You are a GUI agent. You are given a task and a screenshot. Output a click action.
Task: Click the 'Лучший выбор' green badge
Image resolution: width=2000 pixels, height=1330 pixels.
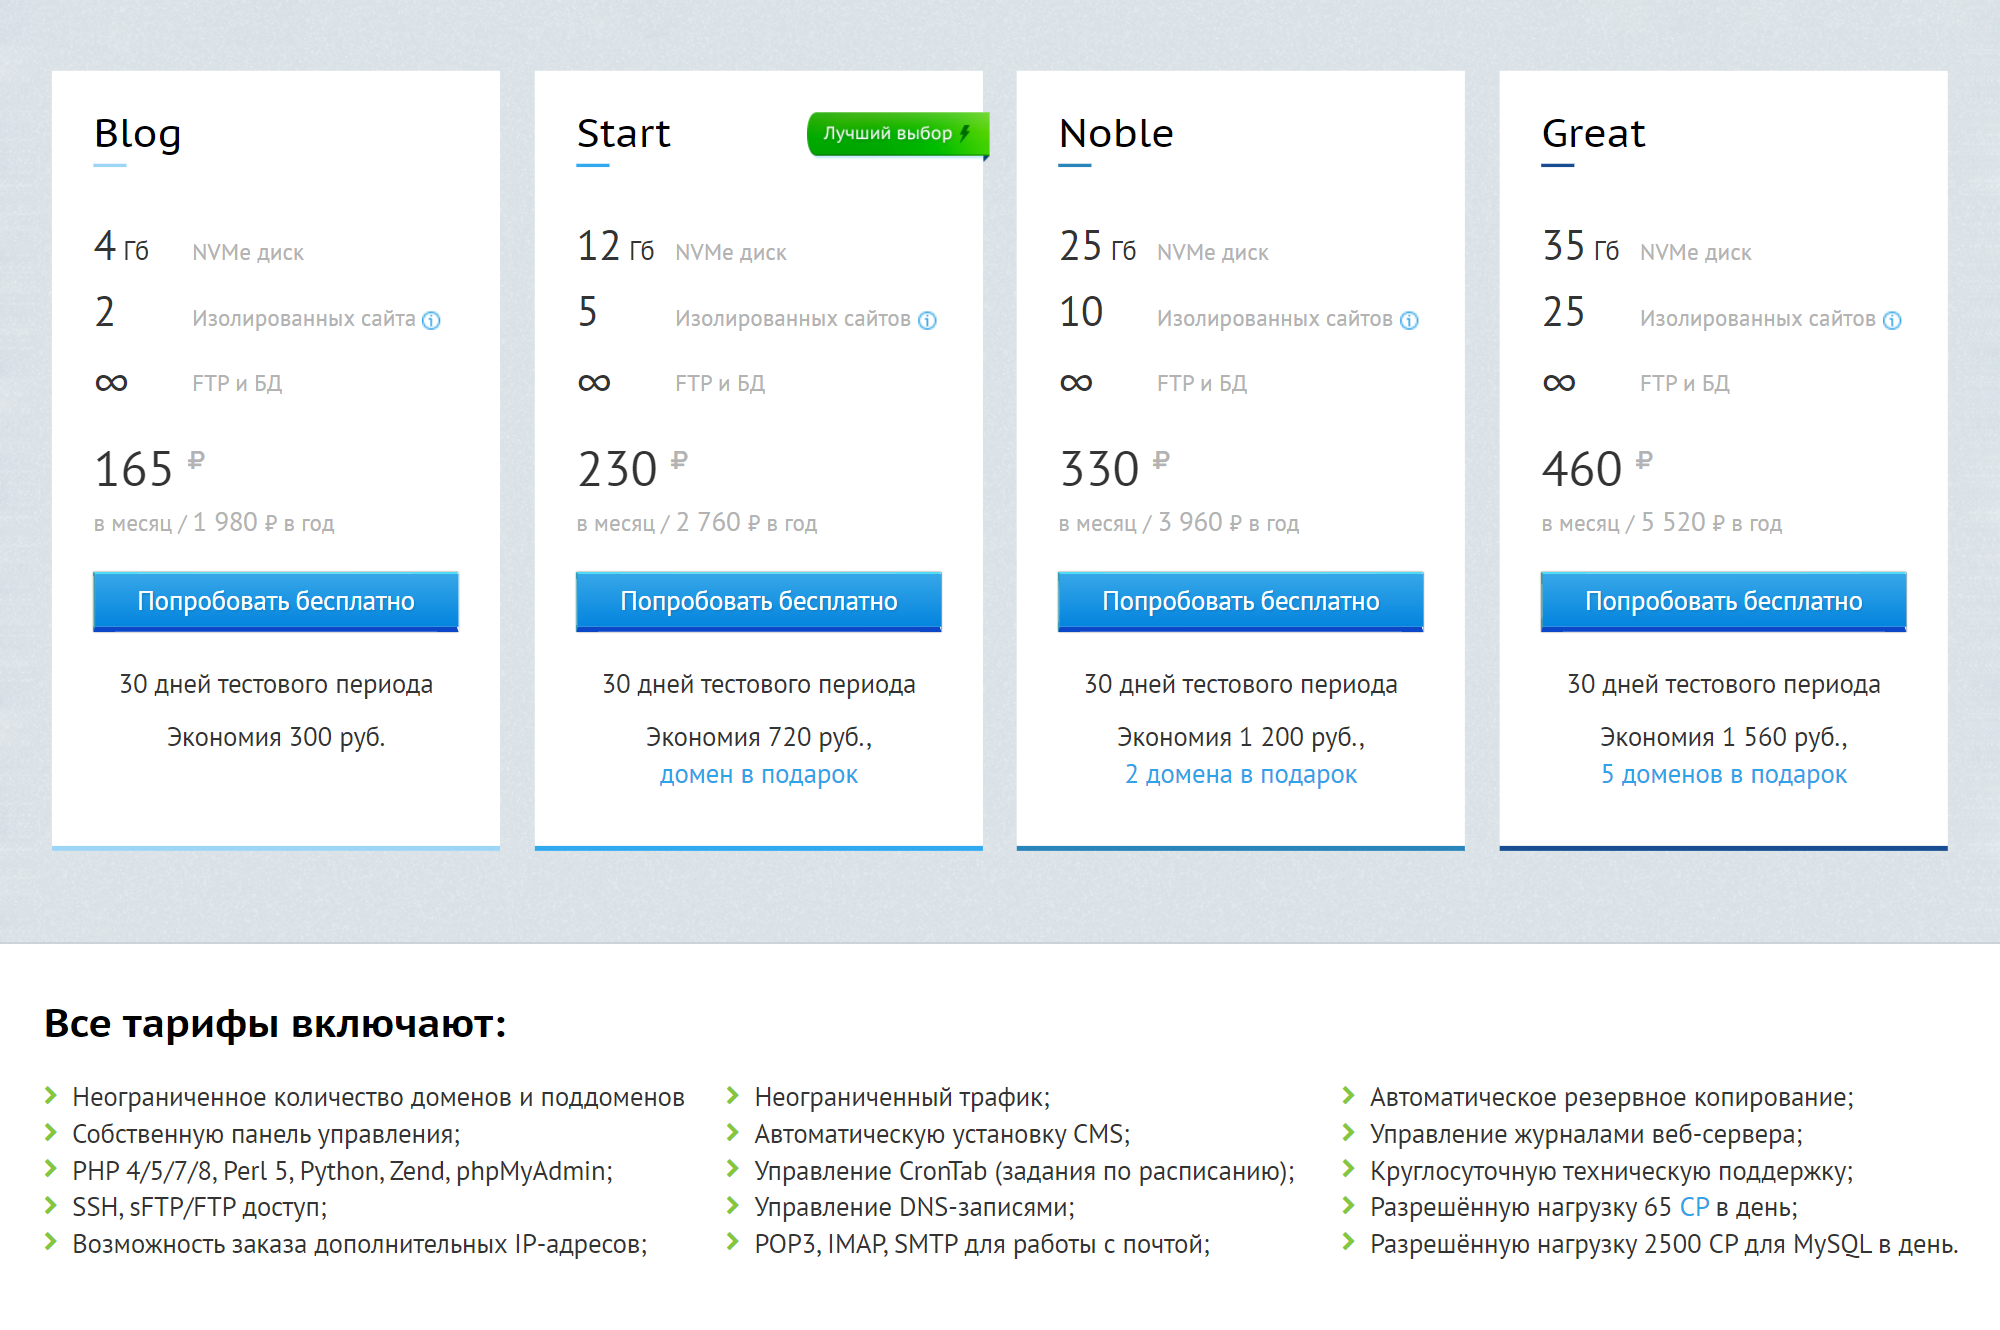(897, 134)
